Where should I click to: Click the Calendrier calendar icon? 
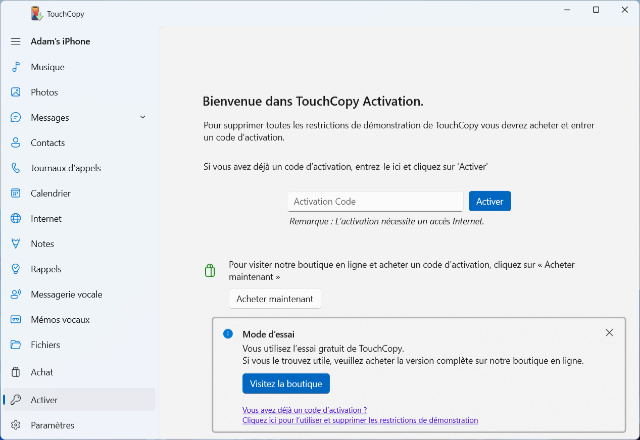16,193
